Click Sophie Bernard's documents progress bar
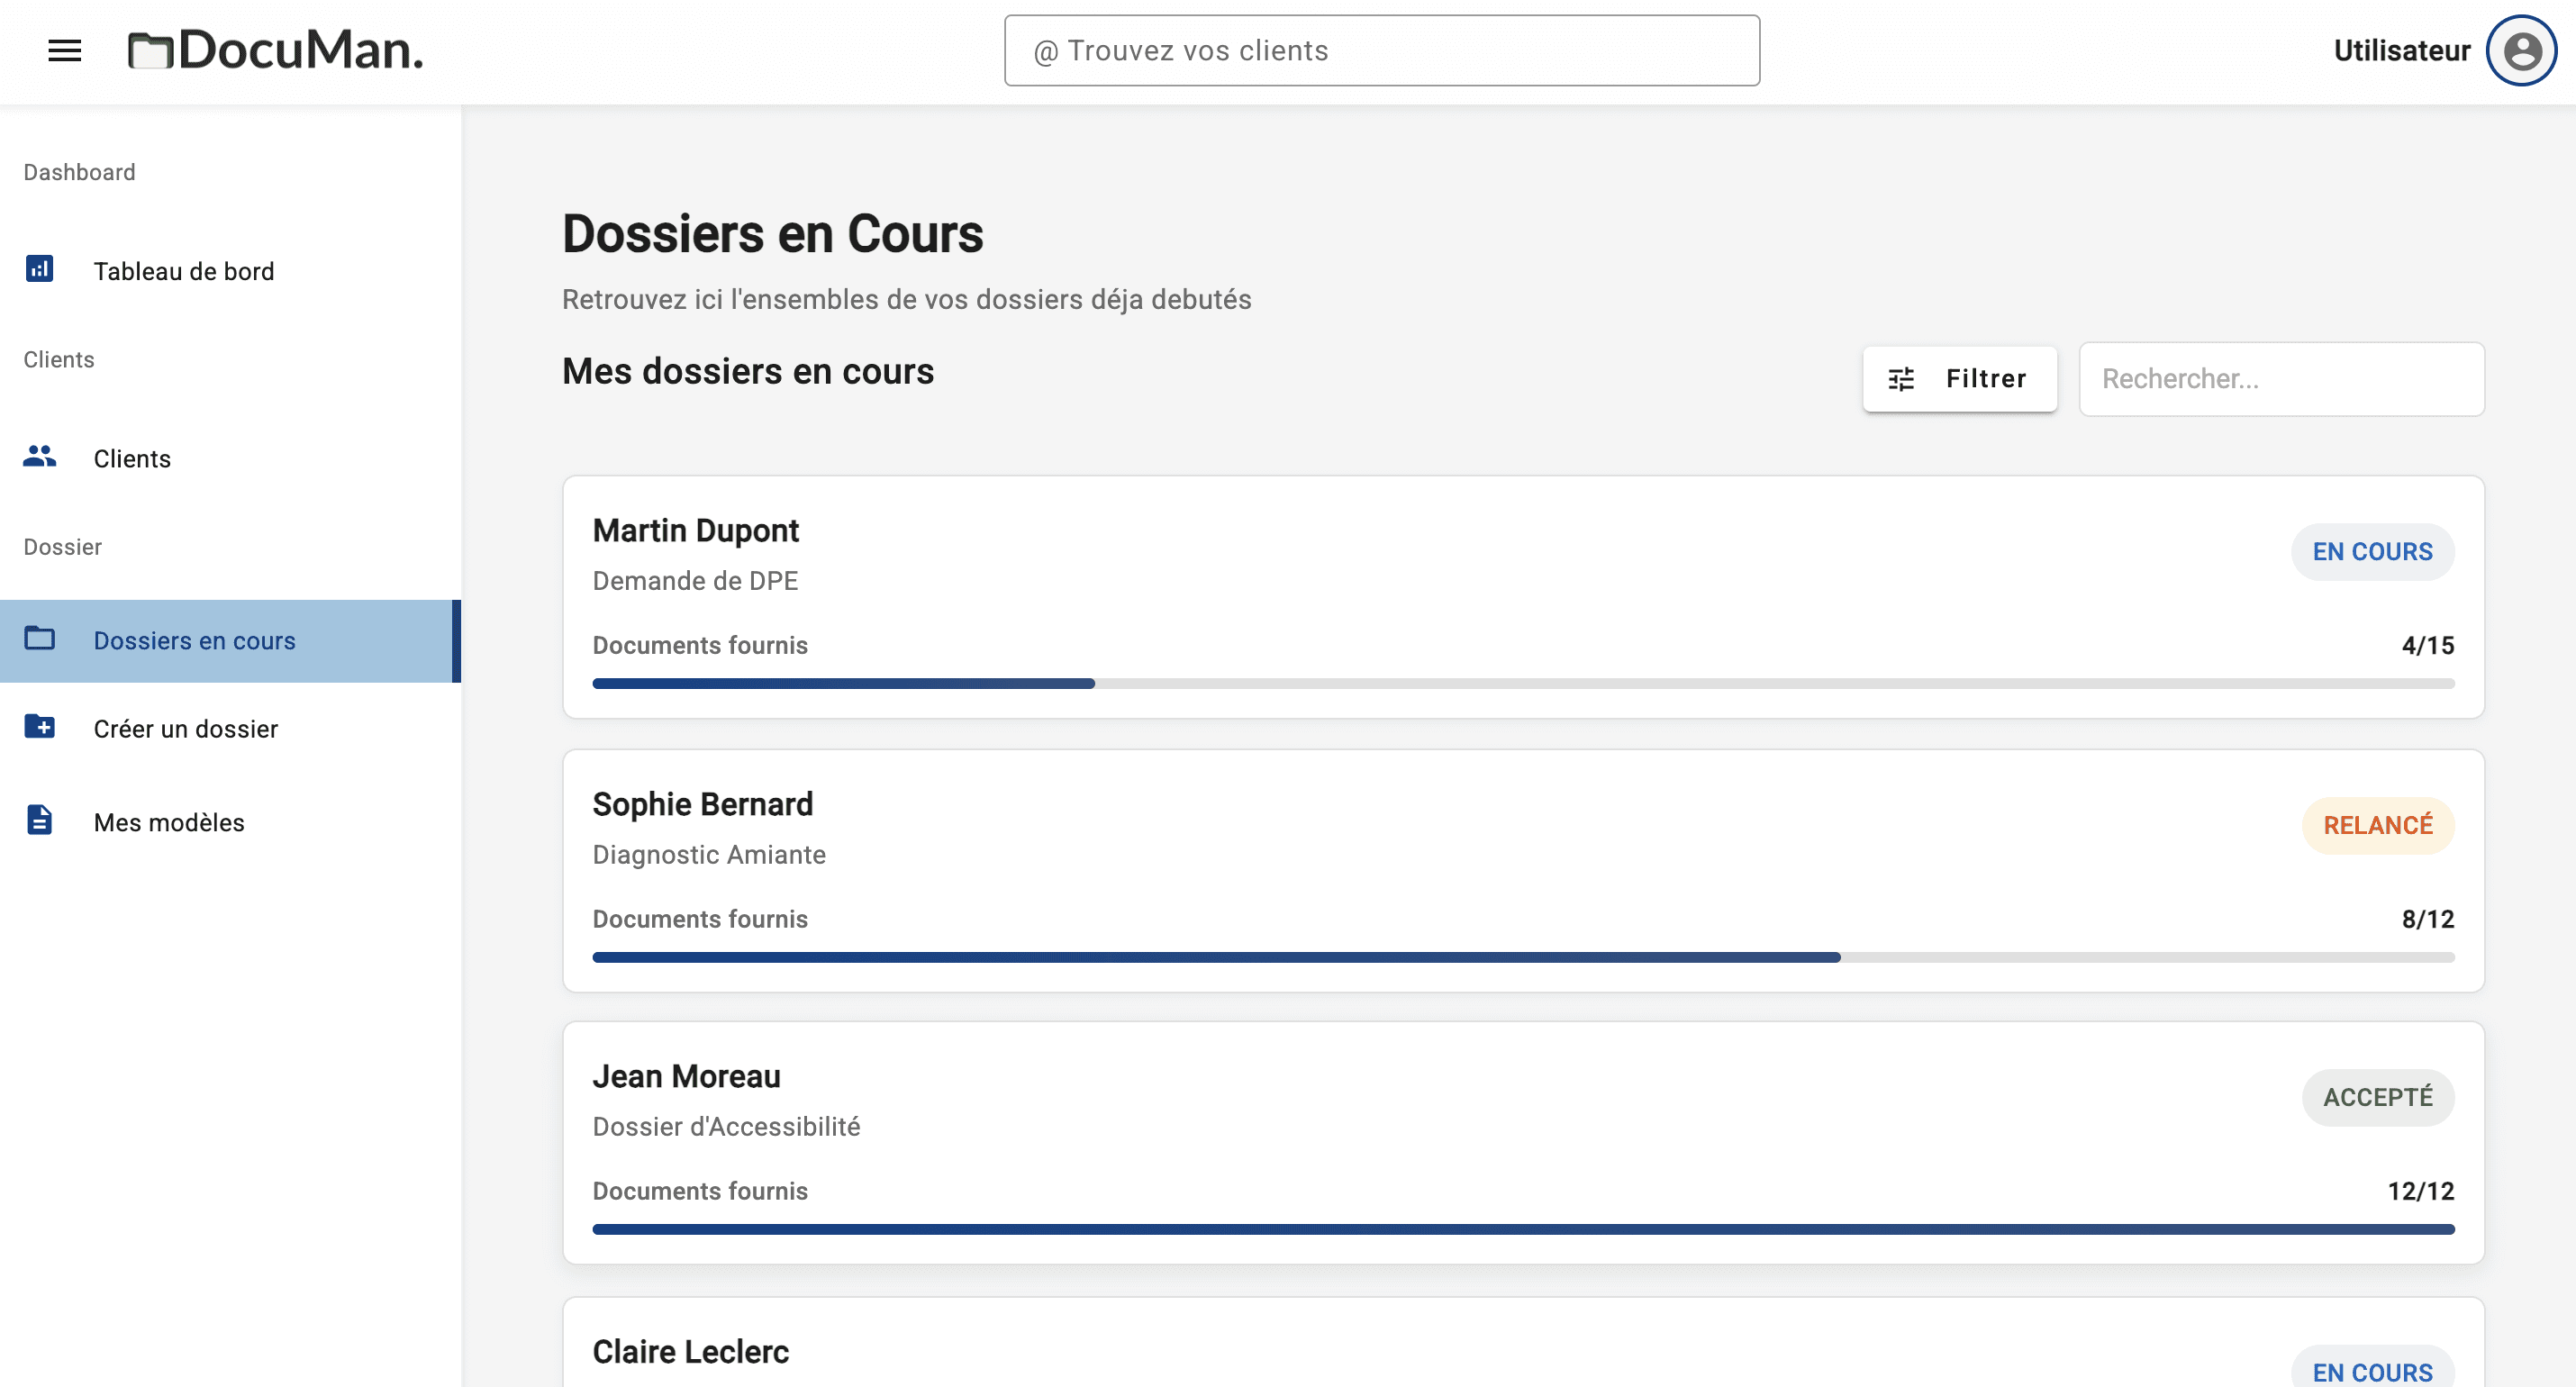Screen dimensions: 2576x1387 [1522, 957]
